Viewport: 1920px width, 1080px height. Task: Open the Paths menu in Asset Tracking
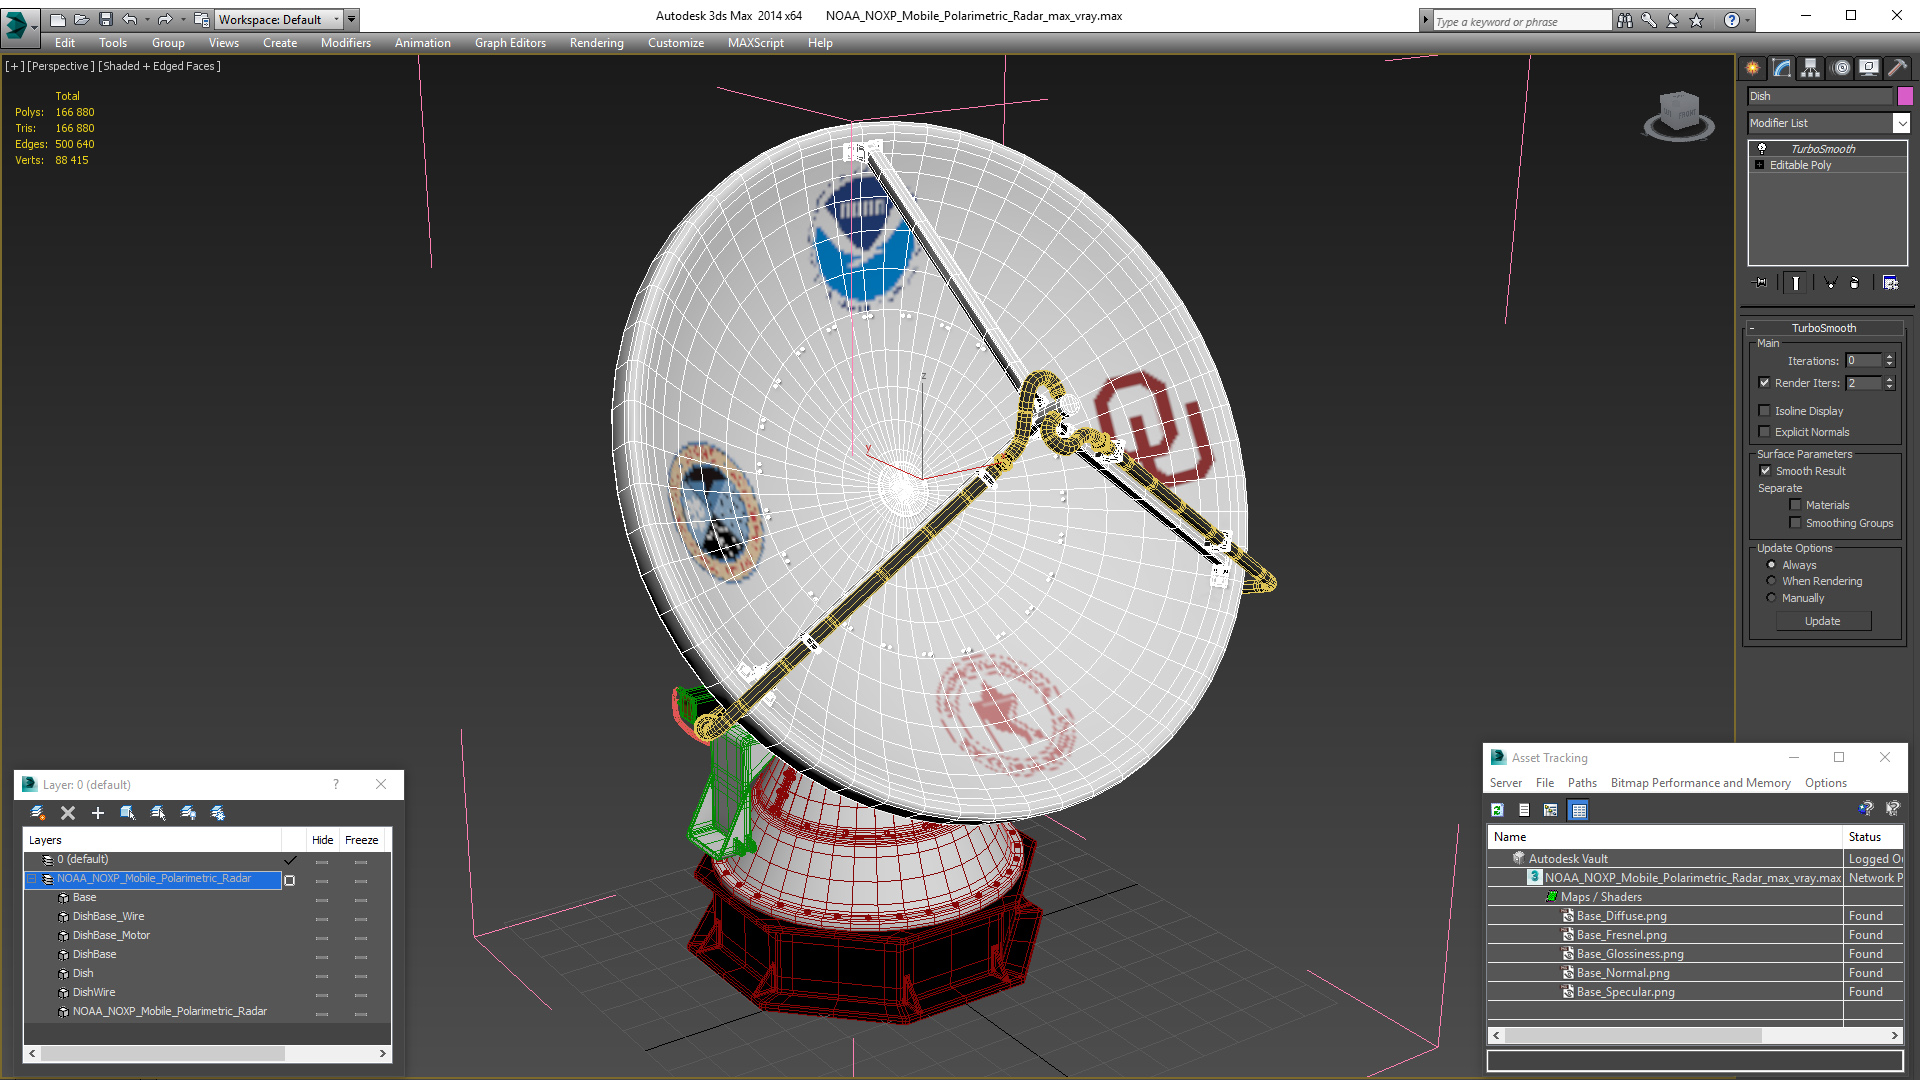point(1582,783)
